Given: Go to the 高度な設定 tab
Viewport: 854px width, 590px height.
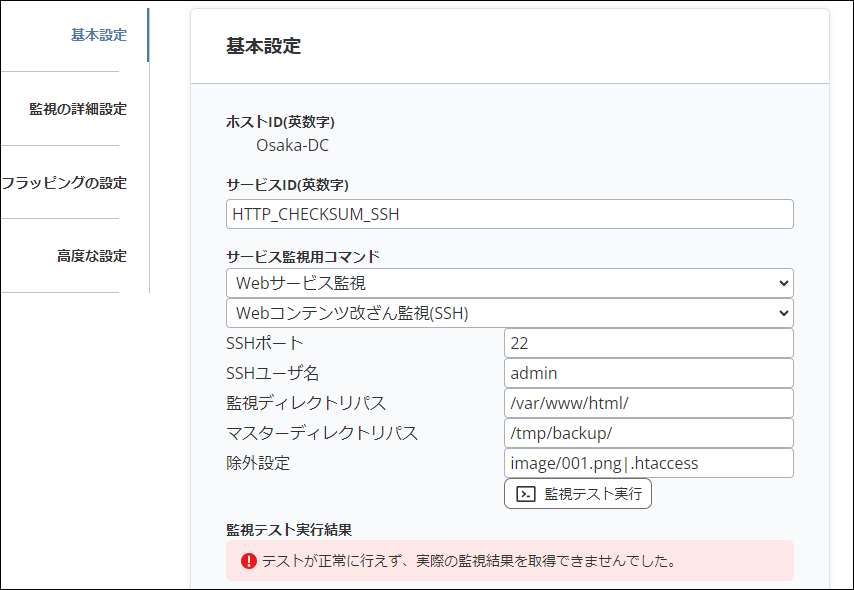Looking at the screenshot, I should 92,256.
